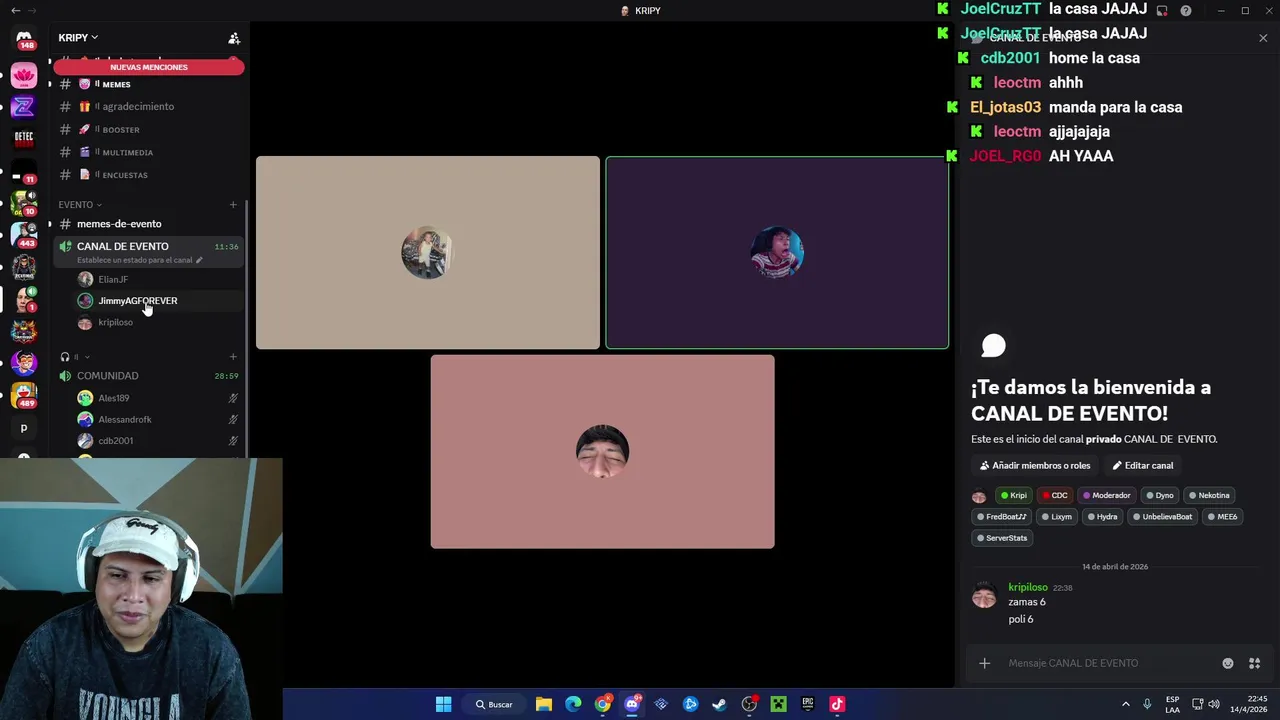This screenshot has width=1280, height=720.
Task: Collapse the EVENTO category
Action: point(80,204)
